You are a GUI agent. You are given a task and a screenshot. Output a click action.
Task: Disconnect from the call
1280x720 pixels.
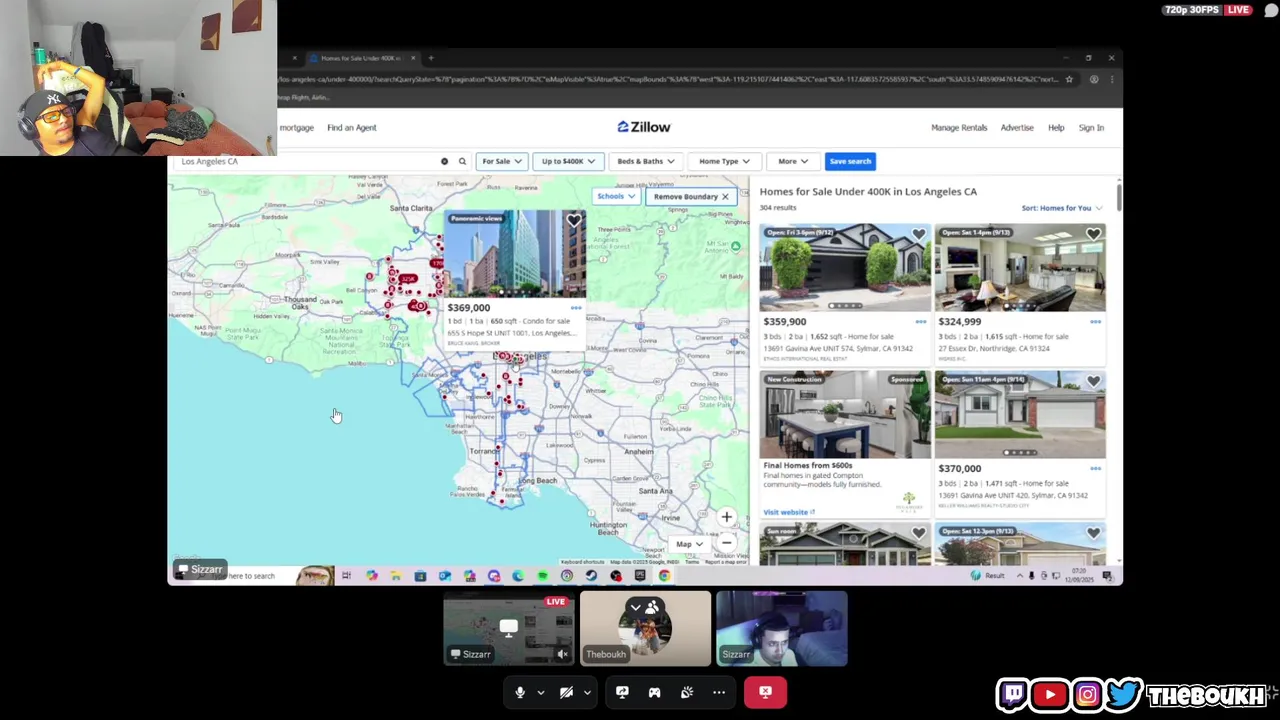[x=765, y=692]
